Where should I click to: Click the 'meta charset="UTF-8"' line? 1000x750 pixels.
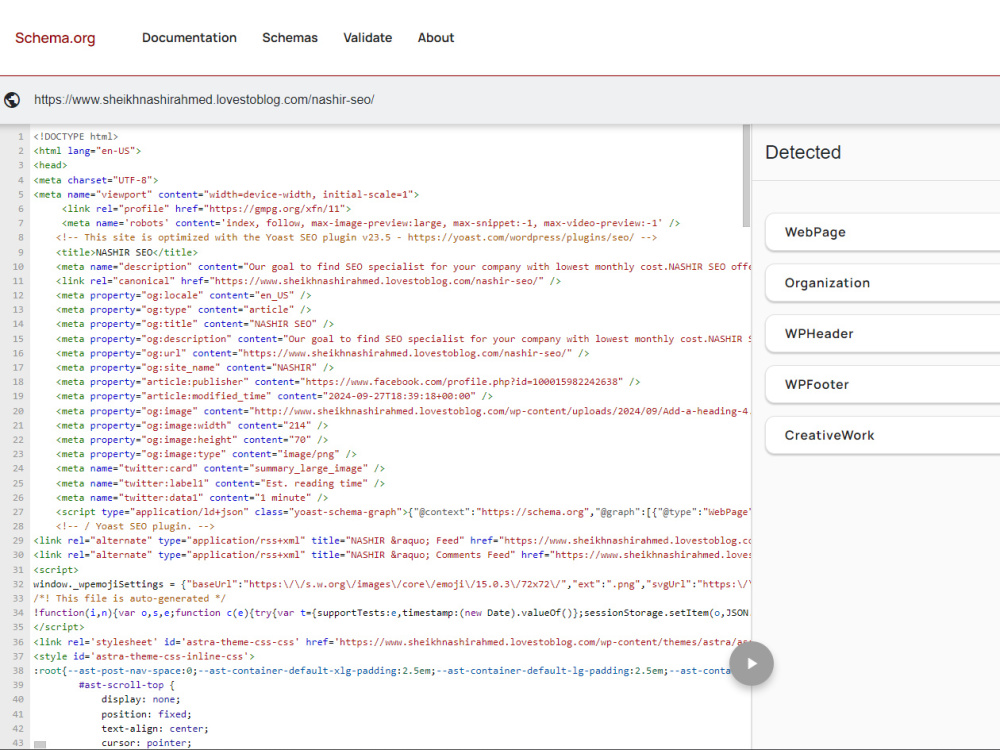96,180
